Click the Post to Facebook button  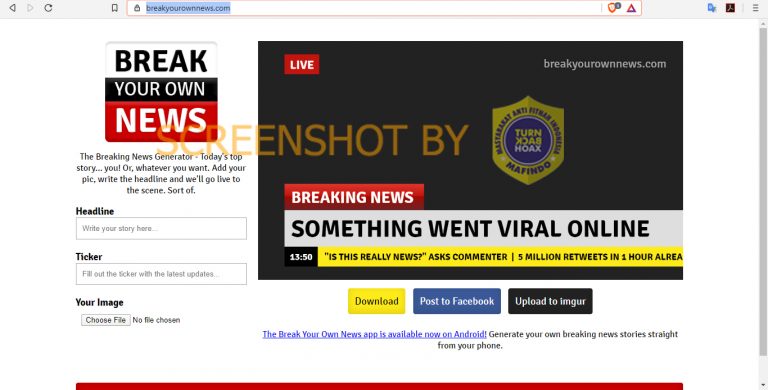pyautogui.click(x=457, y=301)
